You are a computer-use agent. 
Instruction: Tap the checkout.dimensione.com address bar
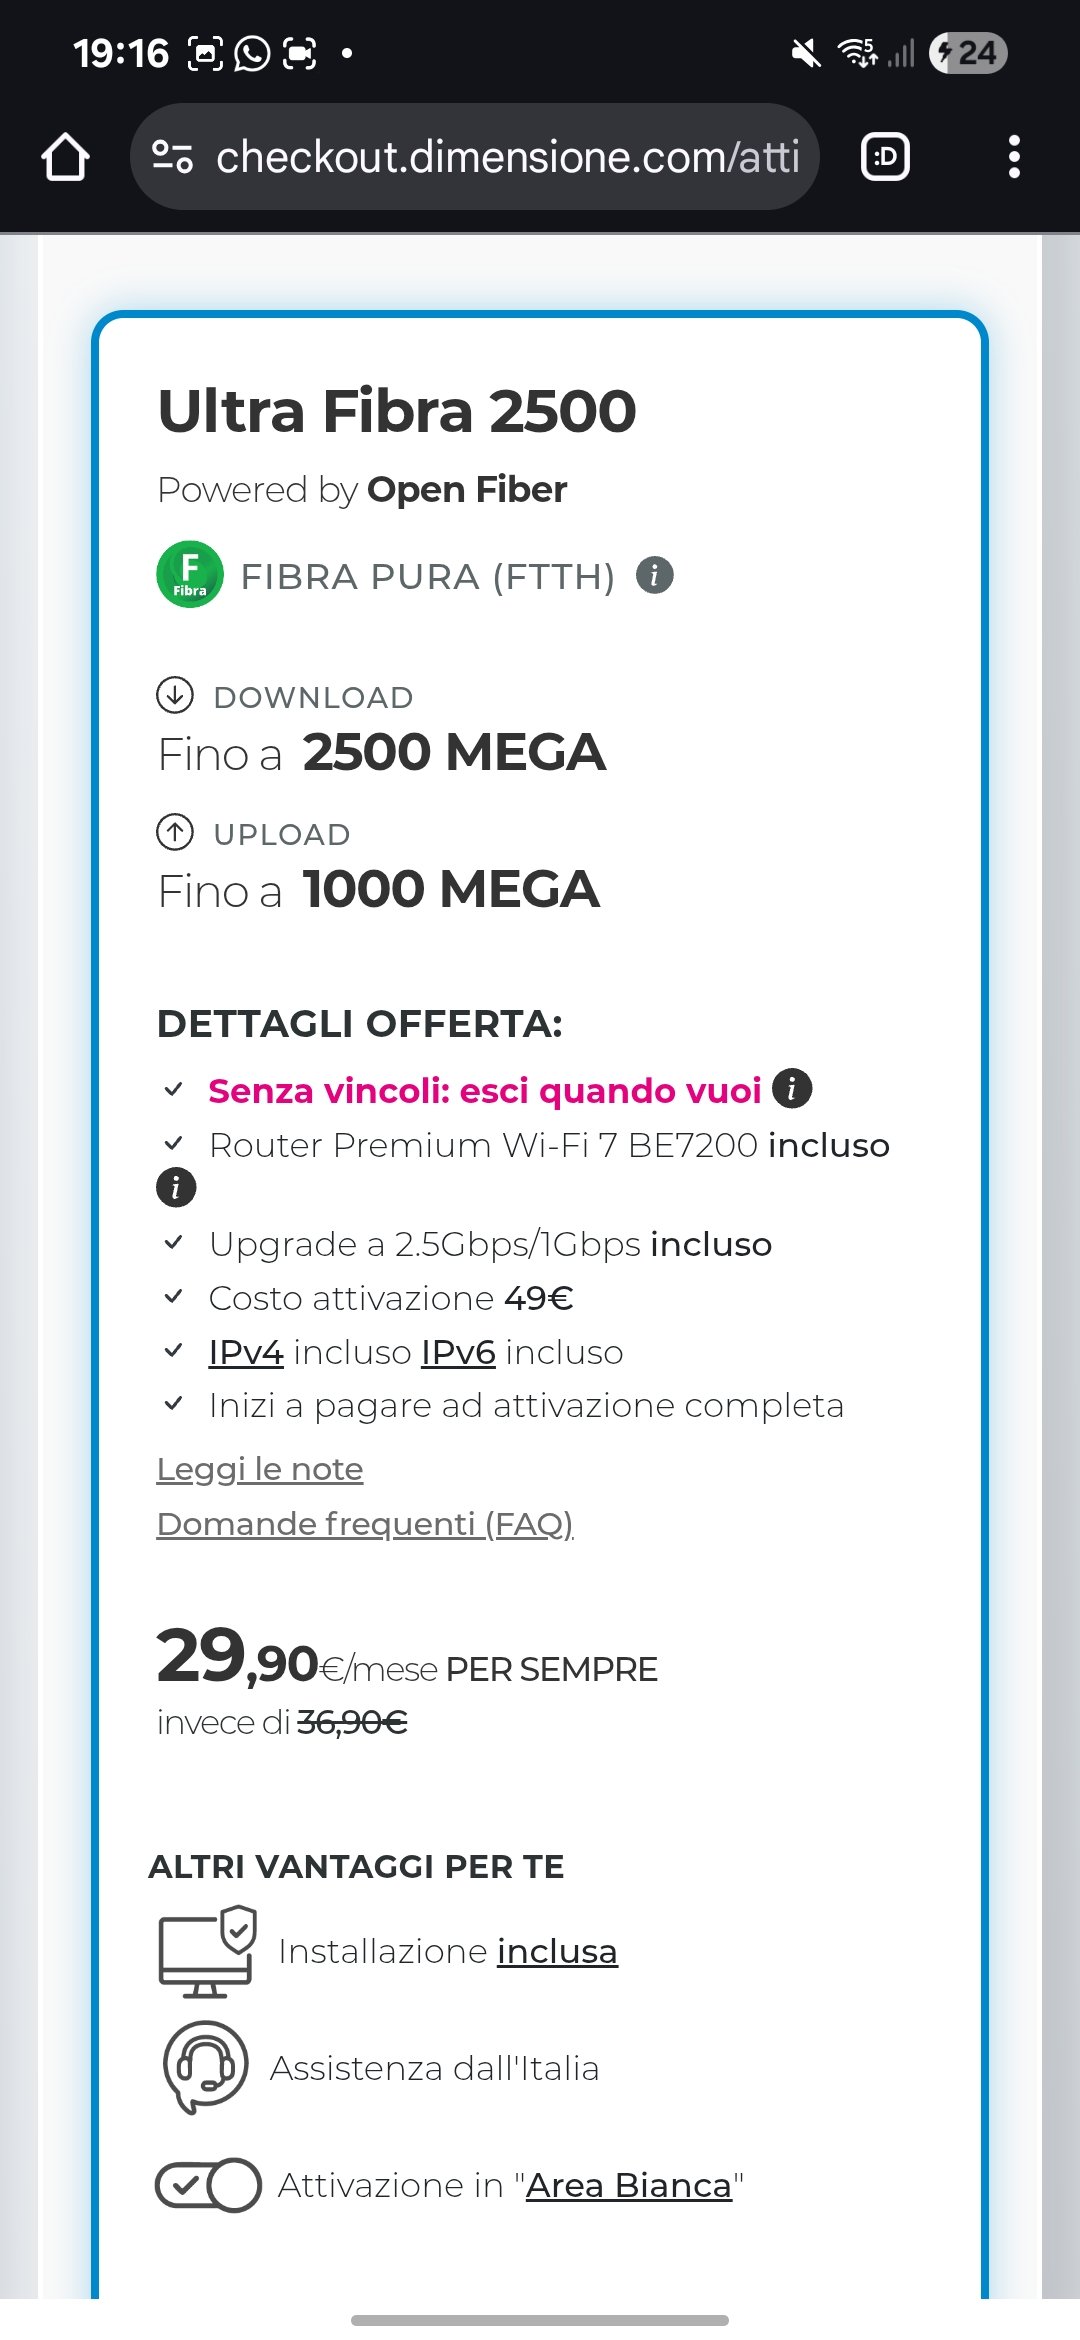pyautogui.click(x=506, y=157)
